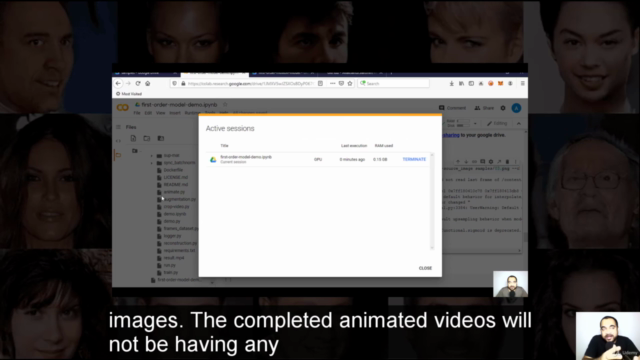Toggle the sidebar table of contents menu icon
This screenshot has height=360, width=640.
coord(118,127)
